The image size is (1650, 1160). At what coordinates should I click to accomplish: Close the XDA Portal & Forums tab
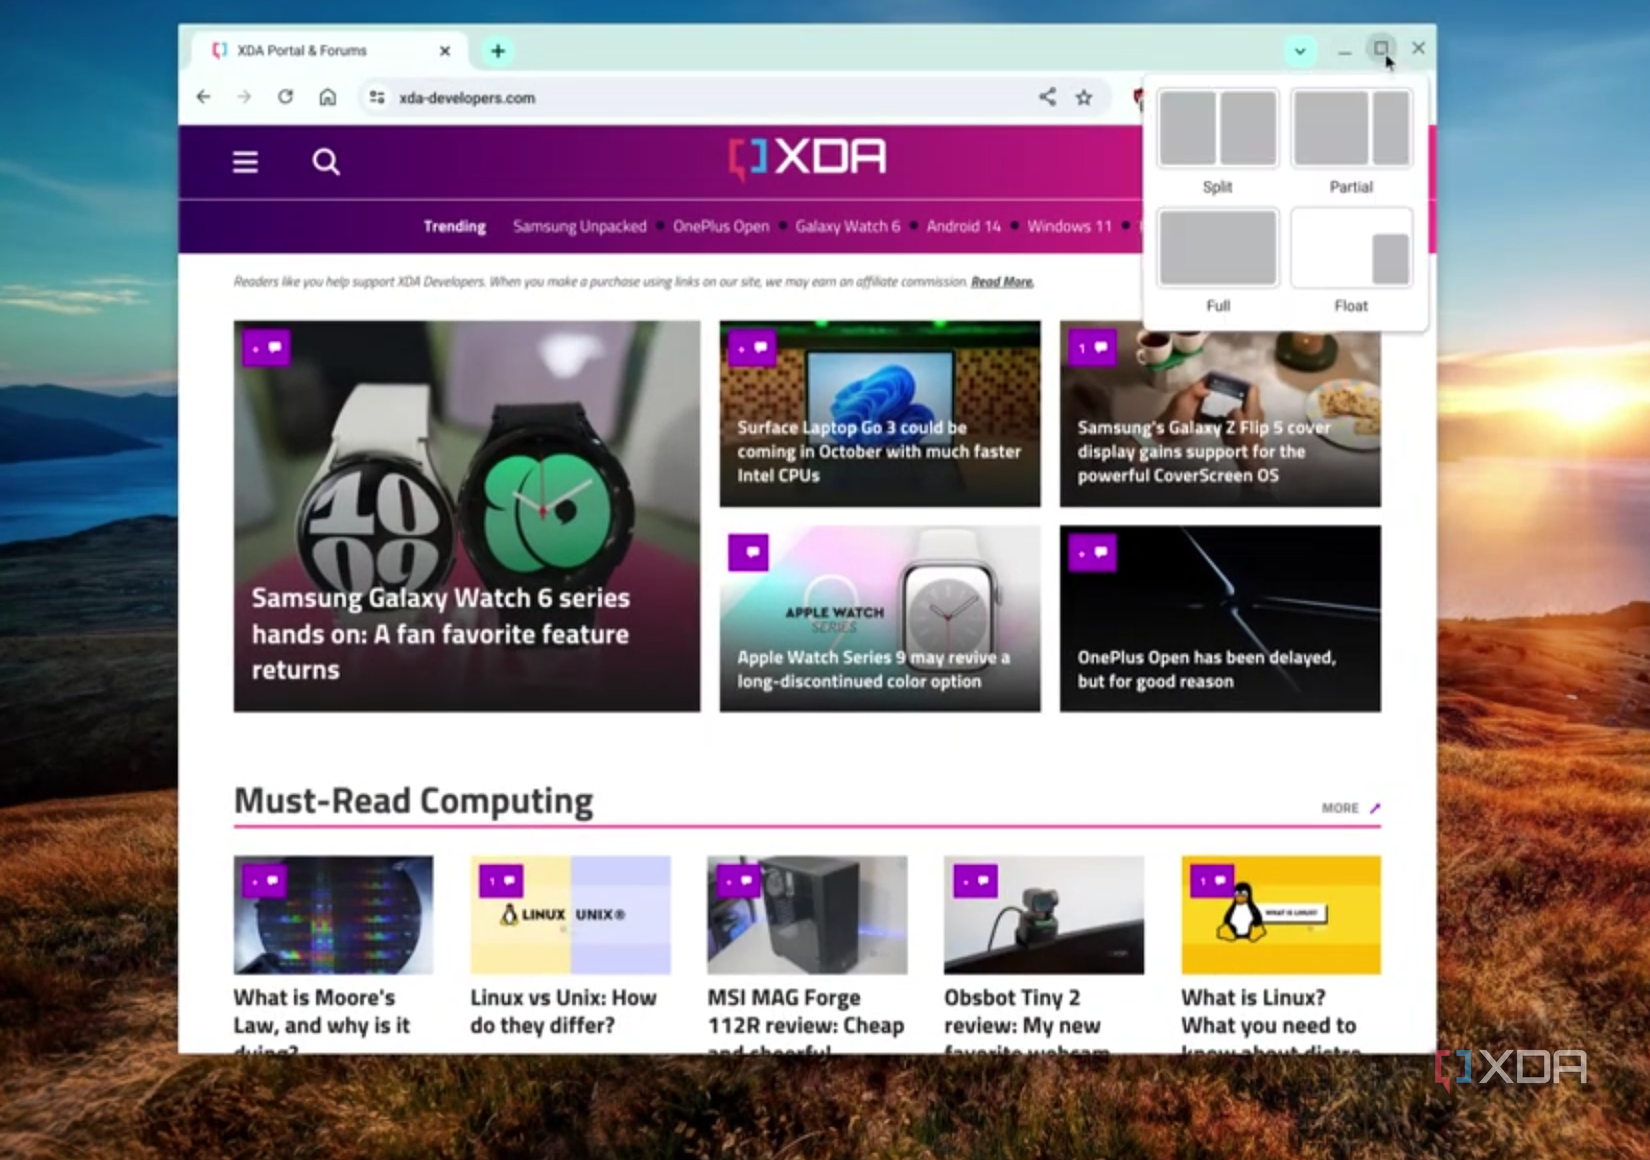point(445,51)
